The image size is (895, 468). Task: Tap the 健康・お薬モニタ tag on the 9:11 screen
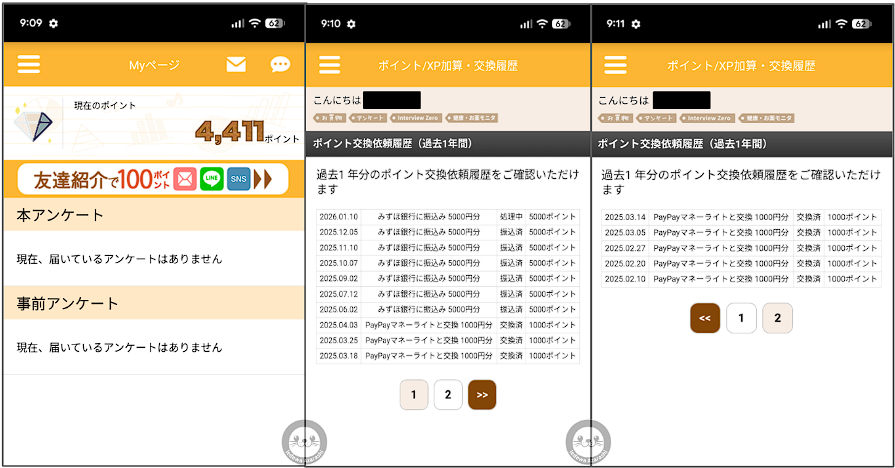click(x=762, y=118)
